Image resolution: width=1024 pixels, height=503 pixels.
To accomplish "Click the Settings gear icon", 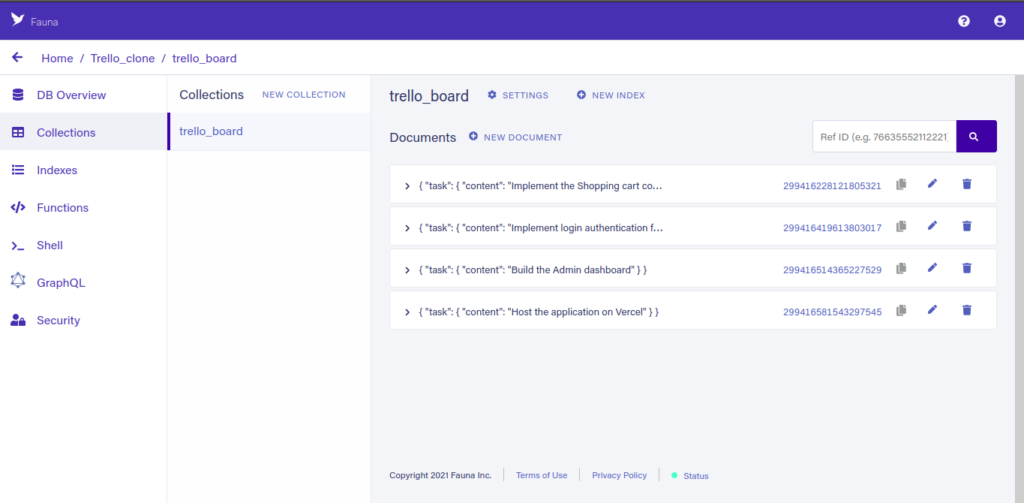I will click(492, 95).
